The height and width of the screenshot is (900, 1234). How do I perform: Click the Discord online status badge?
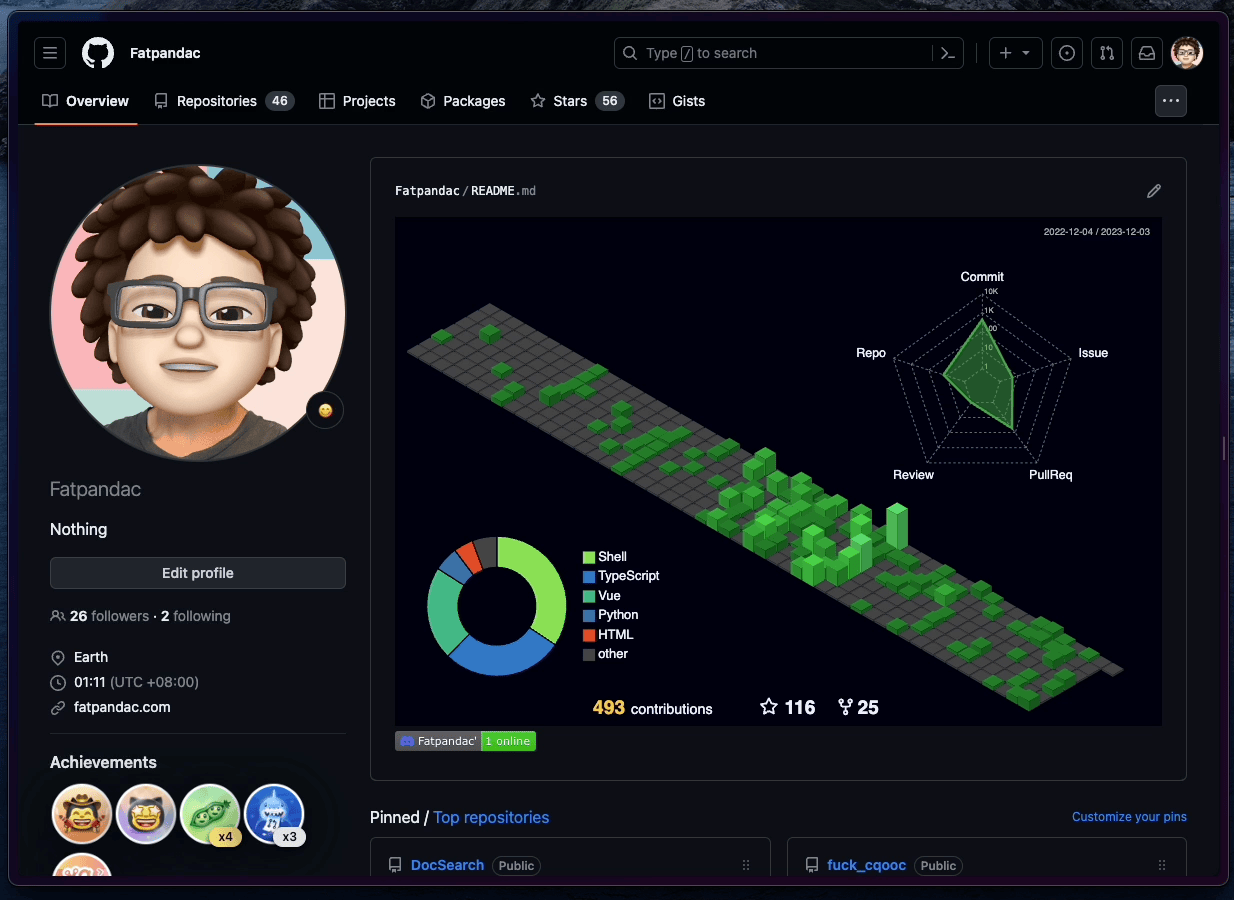click(466, 741)
